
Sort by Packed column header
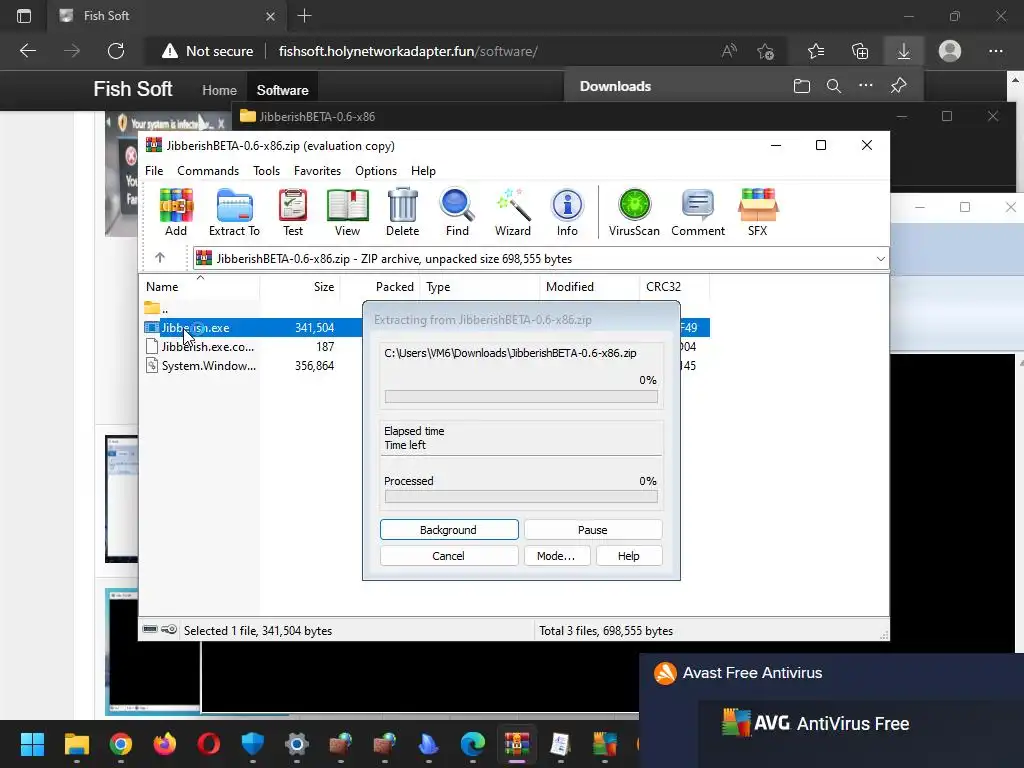[381, 287]
